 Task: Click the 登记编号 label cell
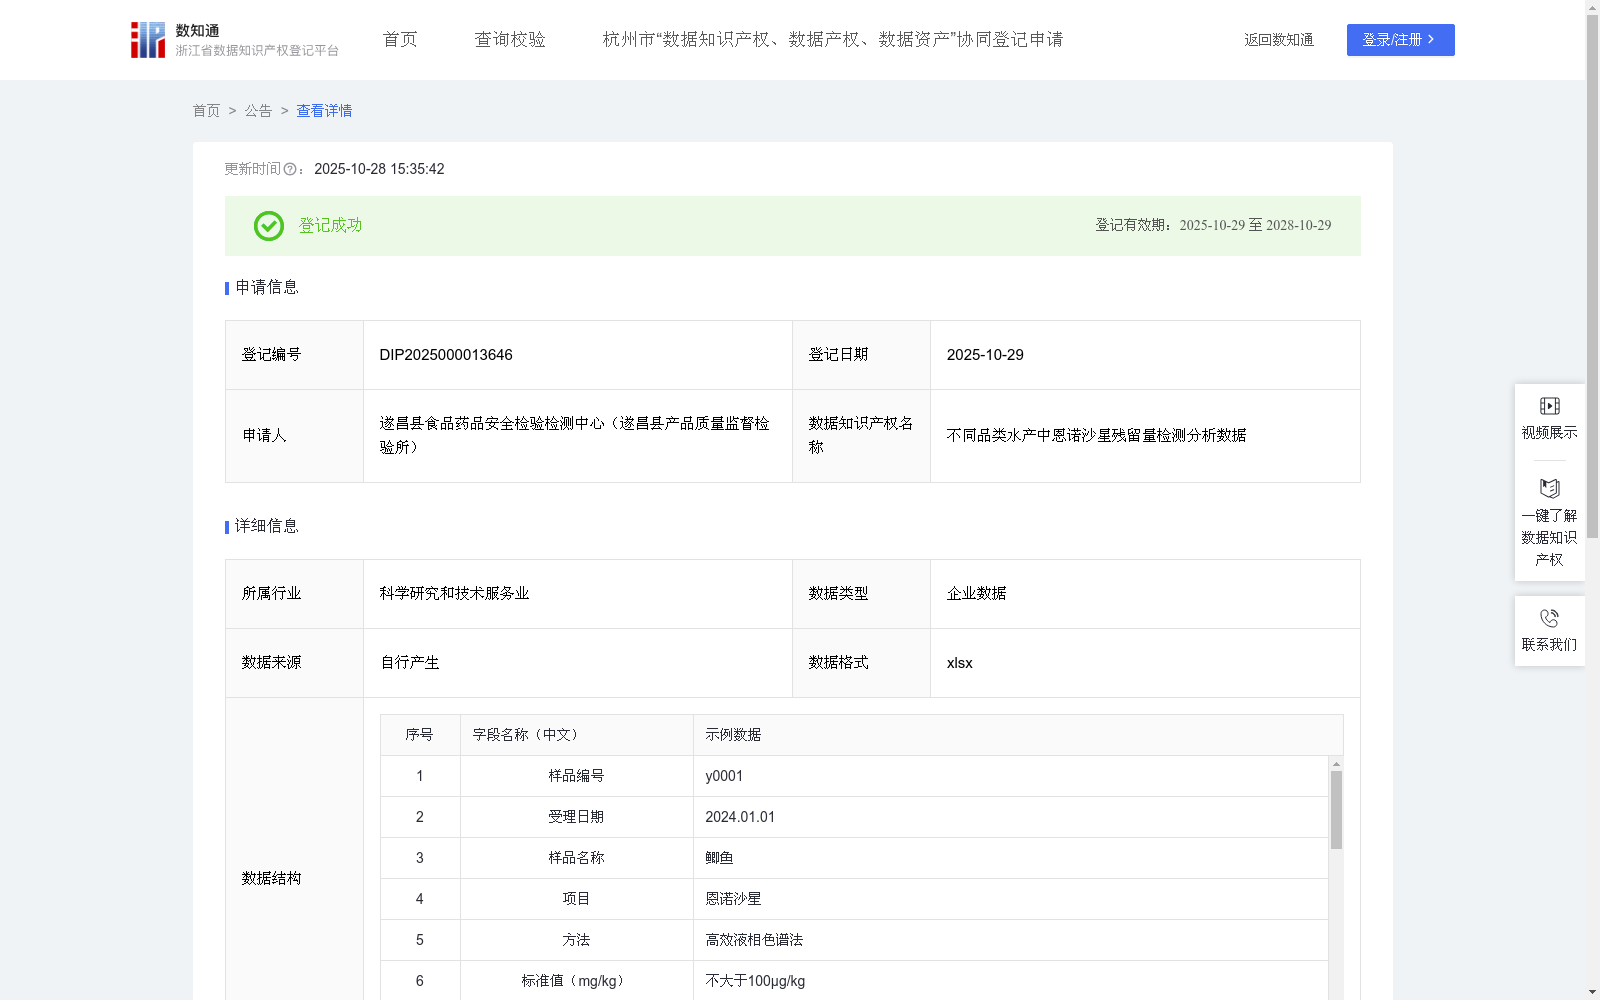pyautogui.click(x=294, y=355)
